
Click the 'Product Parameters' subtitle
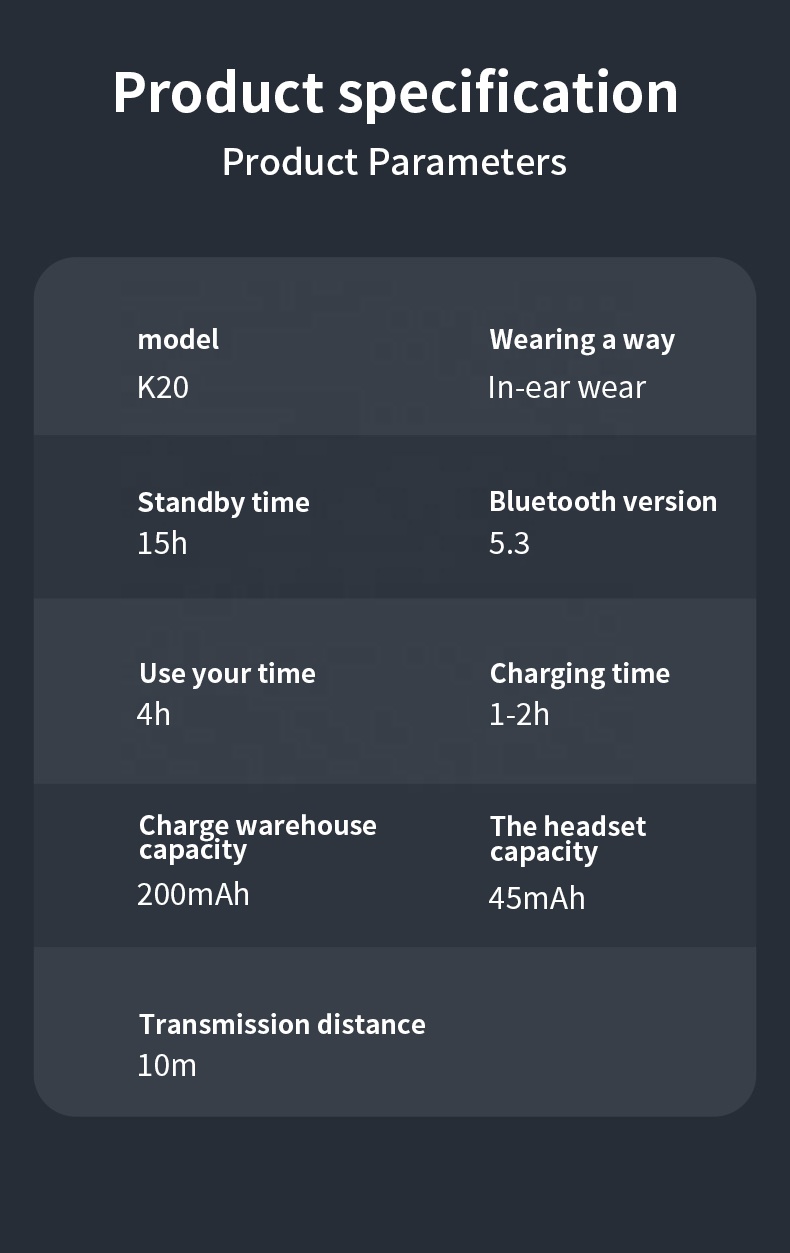click(x=394, y=162)
